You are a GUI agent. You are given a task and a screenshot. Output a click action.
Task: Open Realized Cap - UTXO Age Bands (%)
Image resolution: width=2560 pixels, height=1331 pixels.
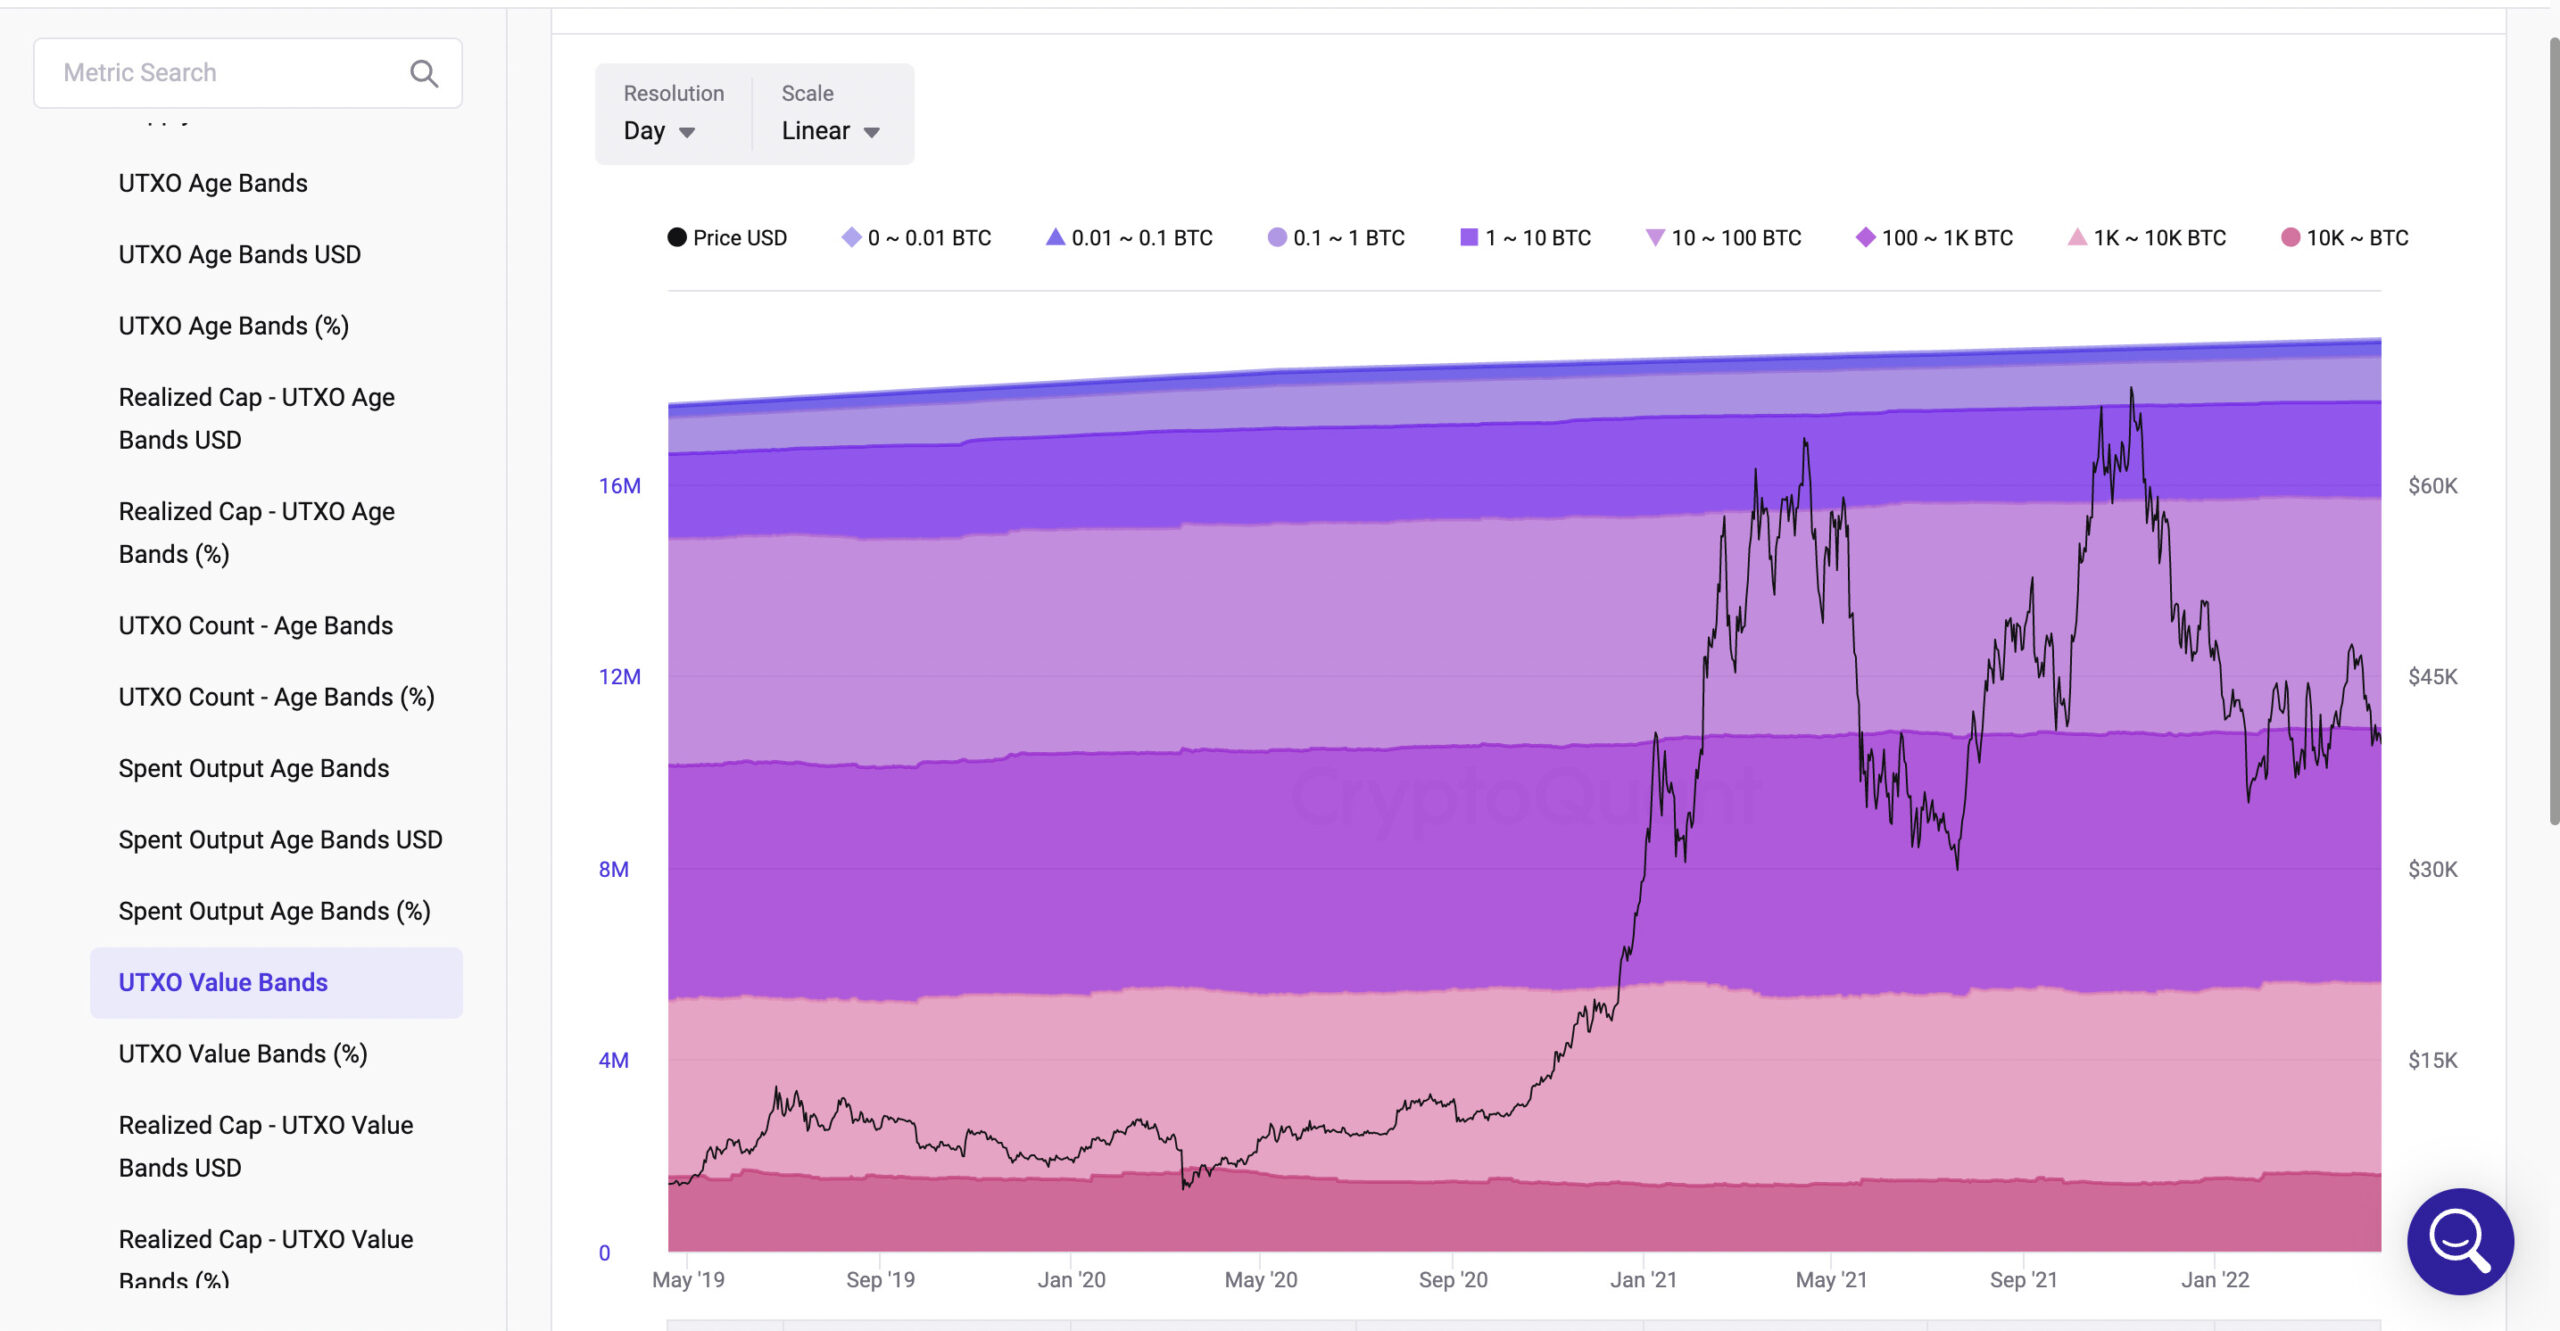(257, 532)
